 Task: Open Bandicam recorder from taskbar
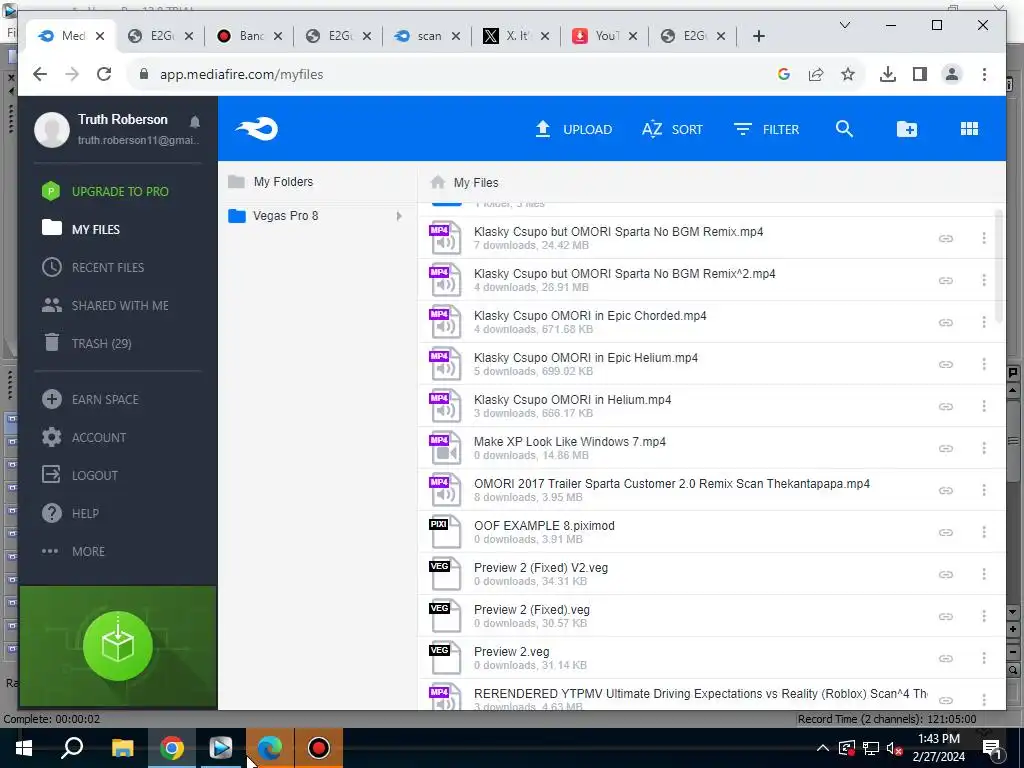319,748
